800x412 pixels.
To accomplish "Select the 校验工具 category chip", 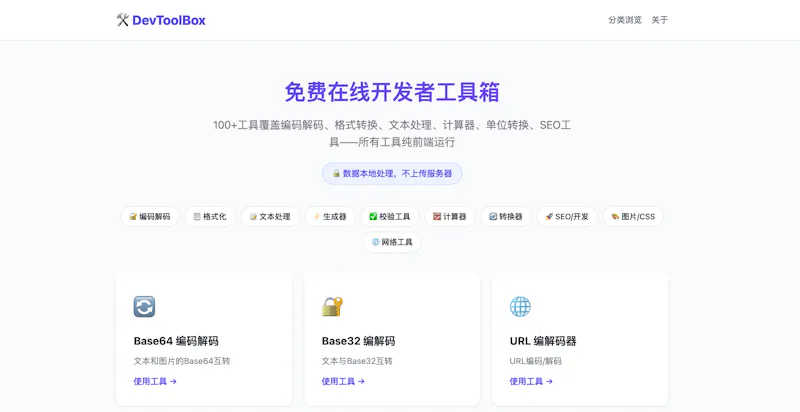I will pos(390,216).
